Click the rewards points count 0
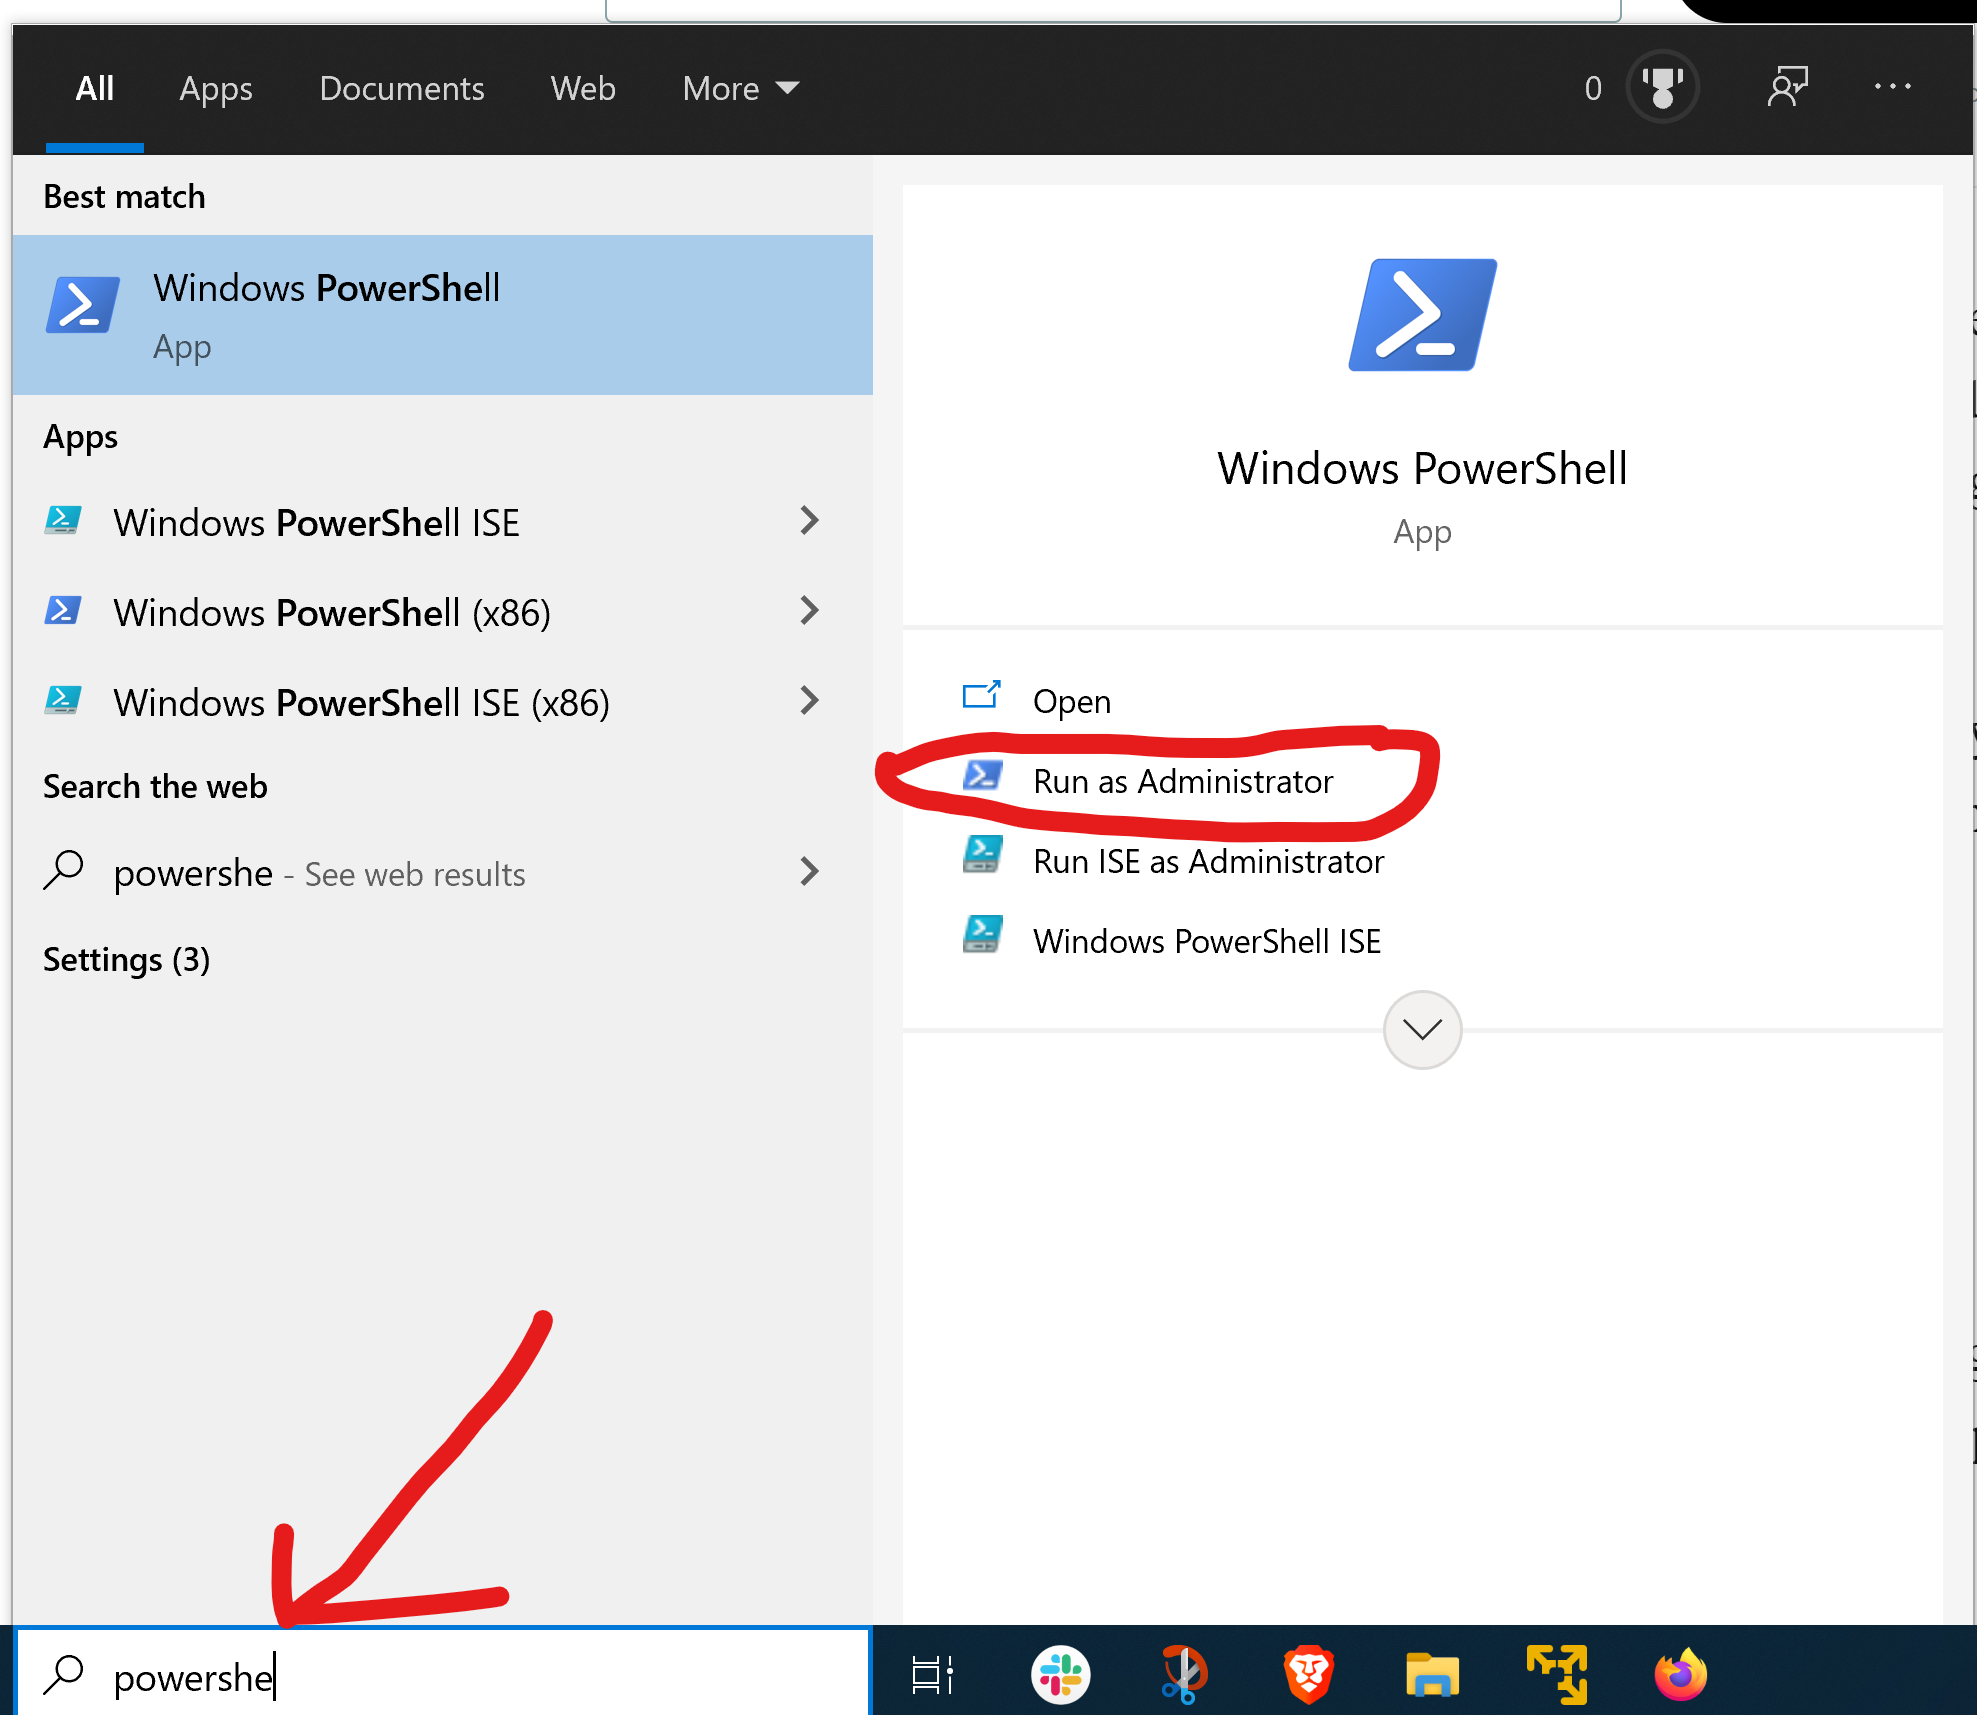Image resolution: width=1977 pixels, height=1715 pixels. click(1593, 89)
